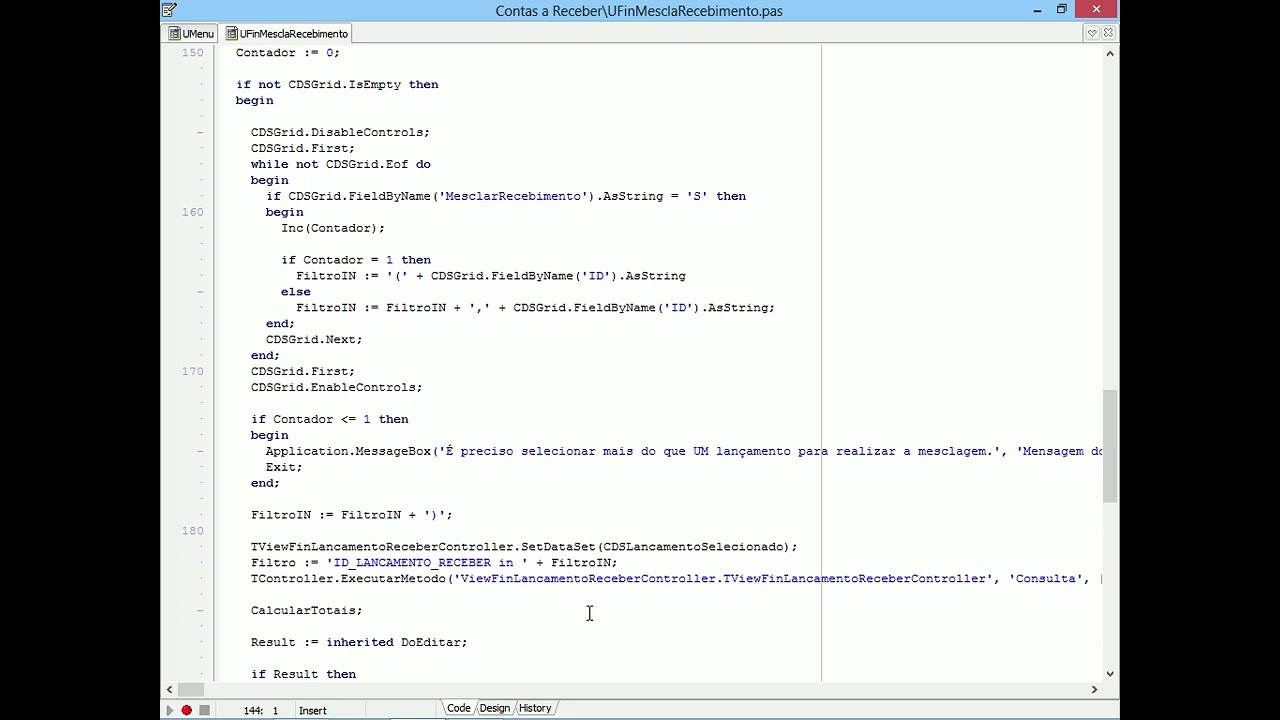The height and width of the screenshot is (720, 1280).
Task: Close the current editor page
Action: point(1108,33)
